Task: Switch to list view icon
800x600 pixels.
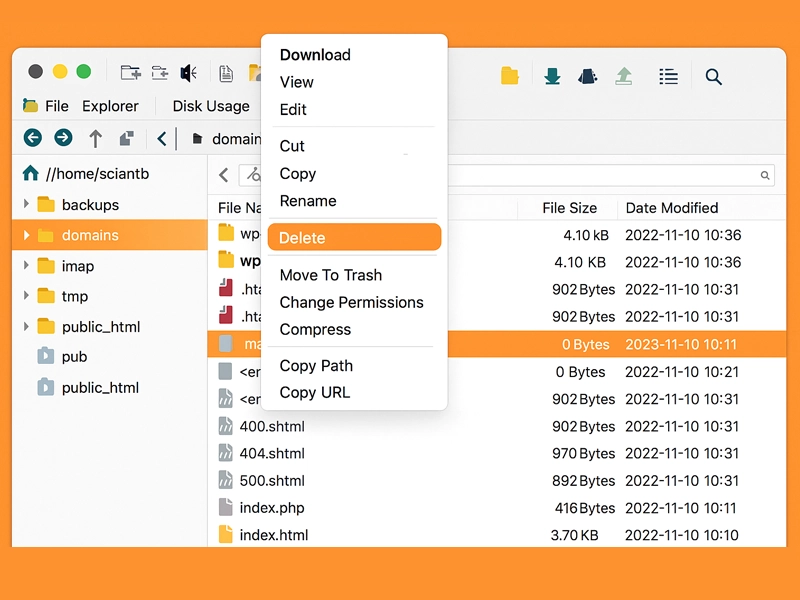Action: click(x=668, y=76)
